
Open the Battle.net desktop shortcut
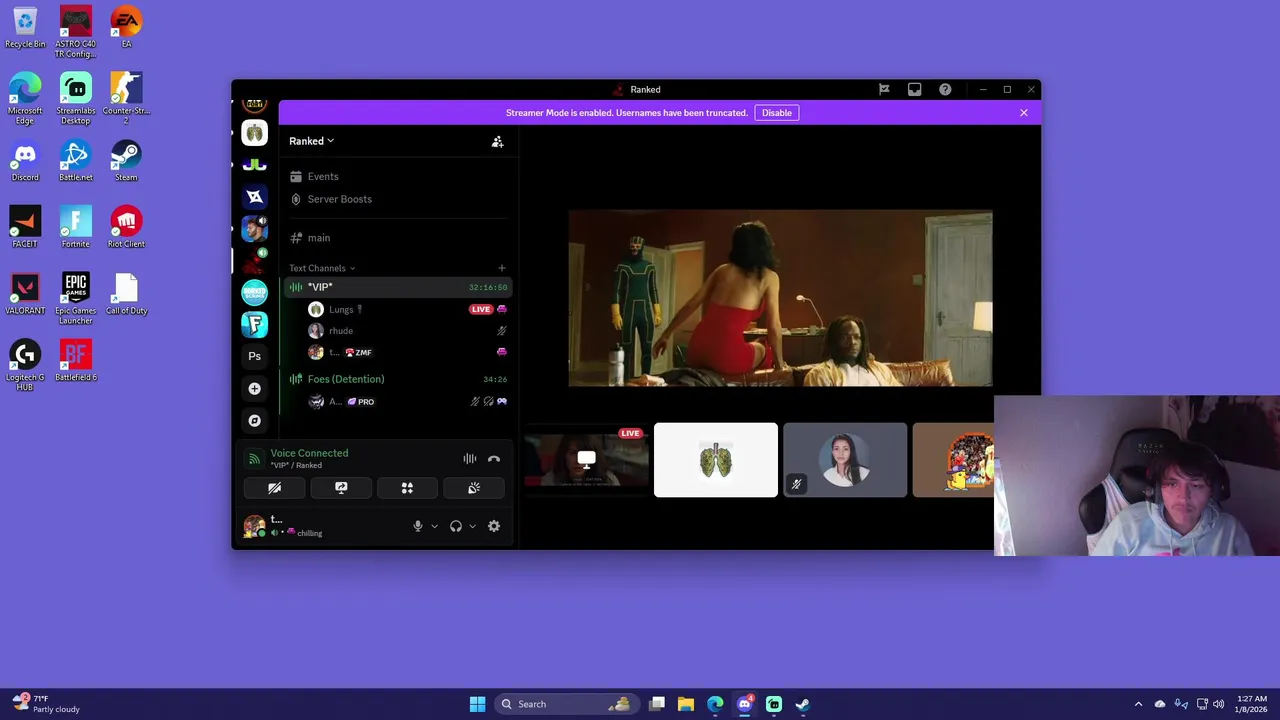tap(76, 161)
